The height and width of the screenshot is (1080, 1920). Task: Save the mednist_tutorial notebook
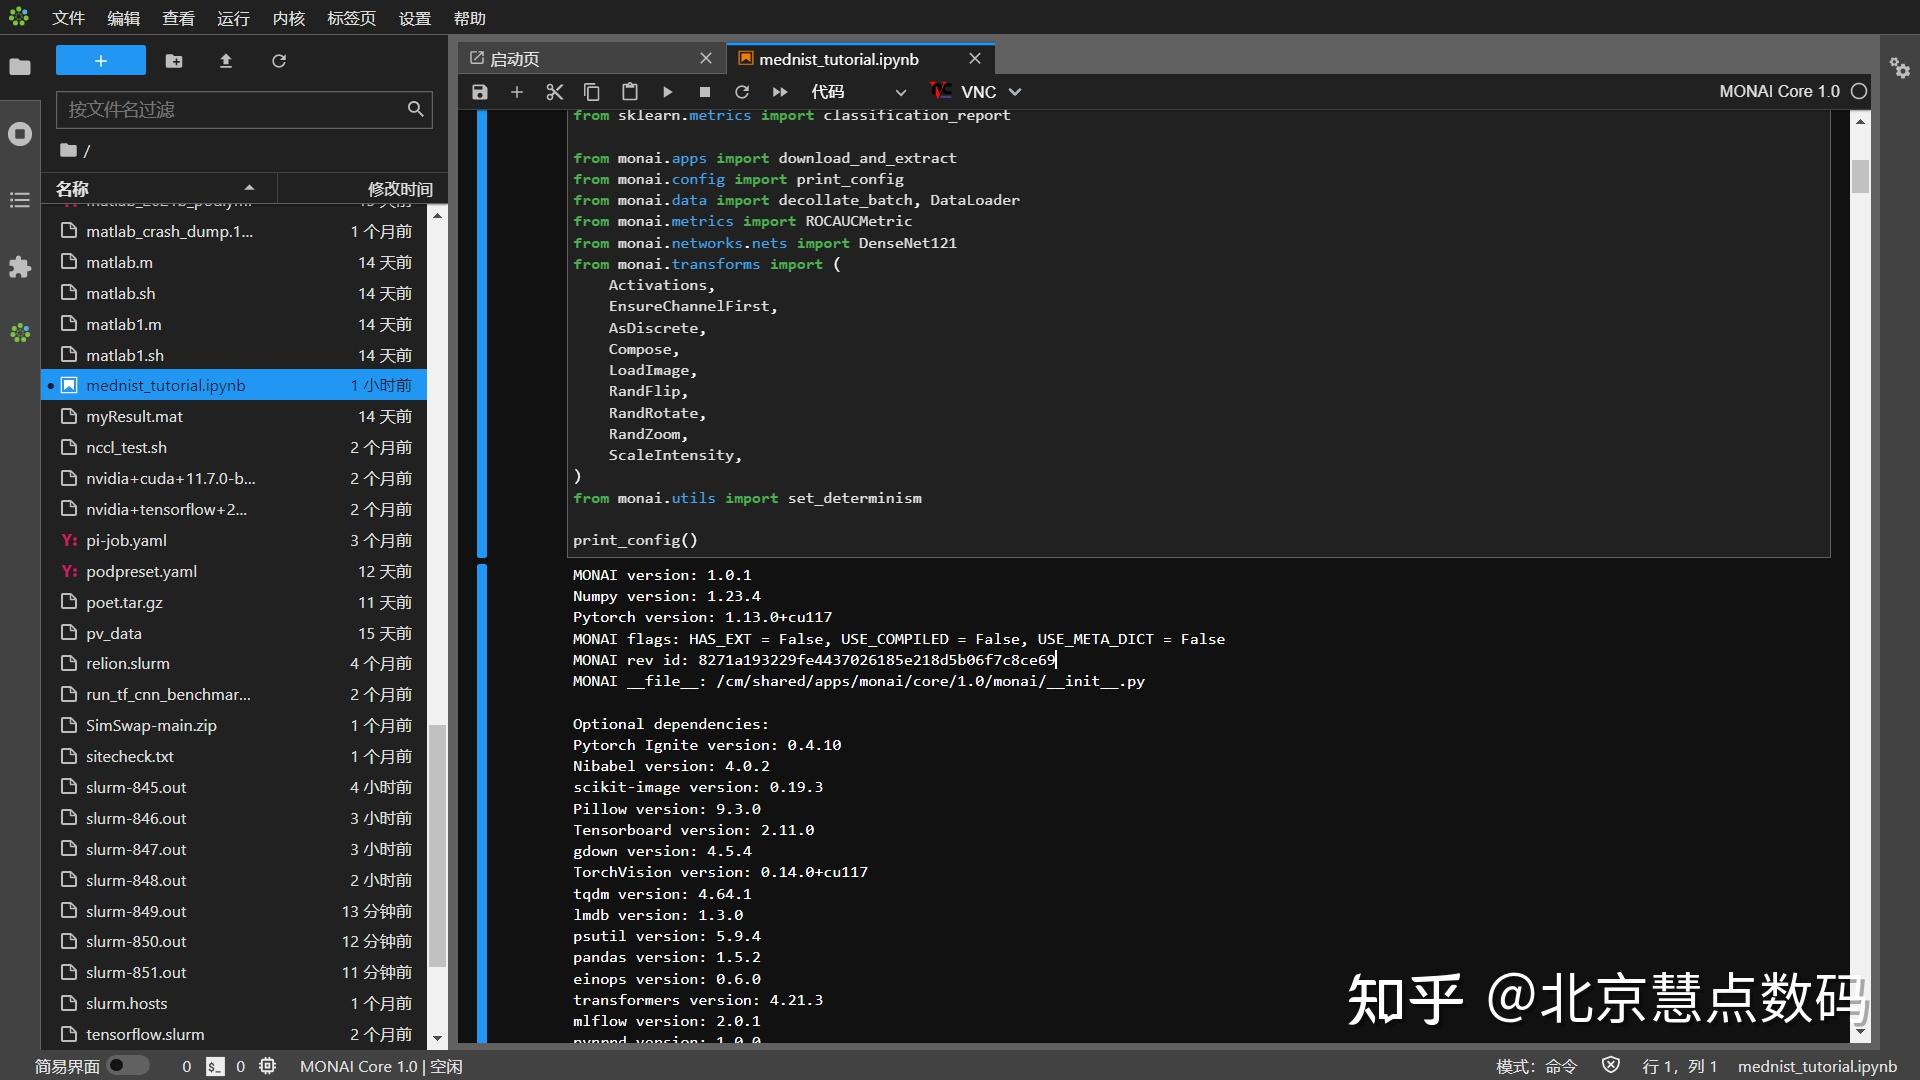coord(479,91)
